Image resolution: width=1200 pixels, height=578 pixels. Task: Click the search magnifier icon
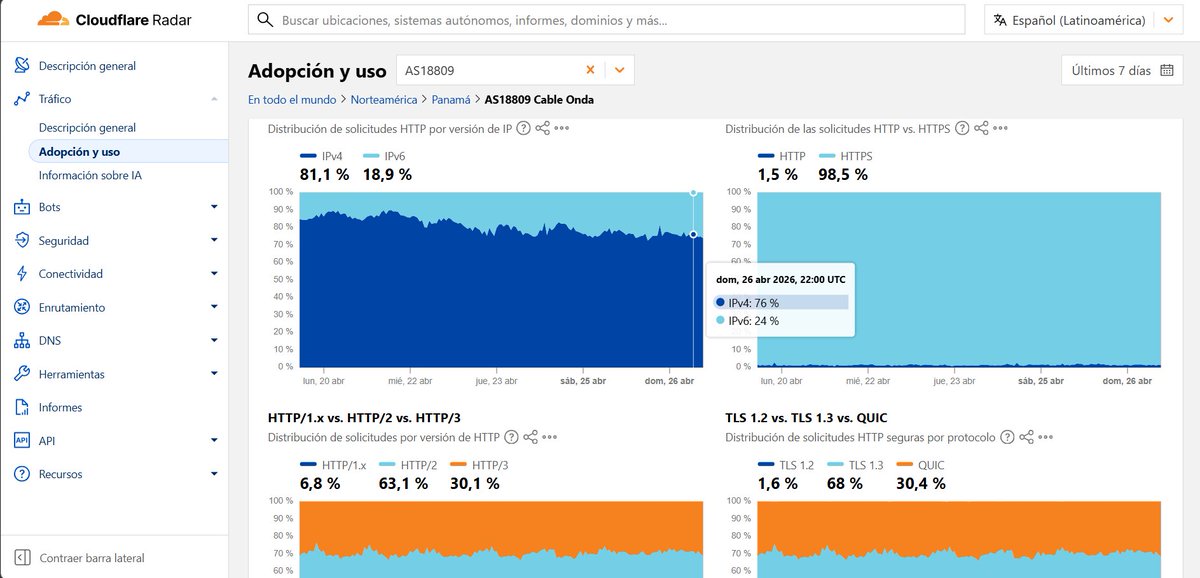click(265, 19)
